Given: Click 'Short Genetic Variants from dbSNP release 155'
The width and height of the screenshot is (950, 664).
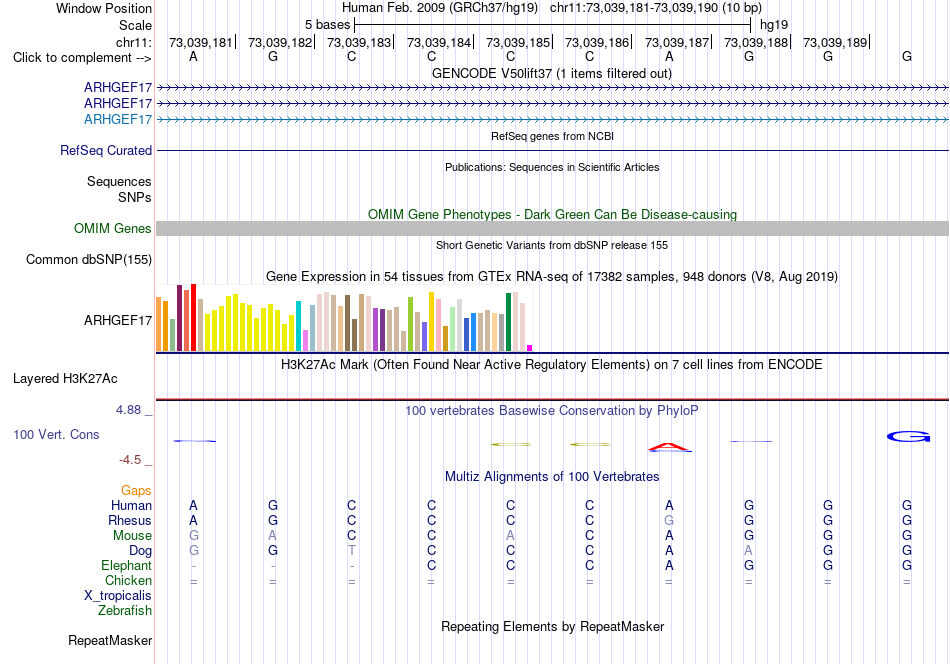Looking at the screenshot, I should pyautogui.click(x=552, y=245).
